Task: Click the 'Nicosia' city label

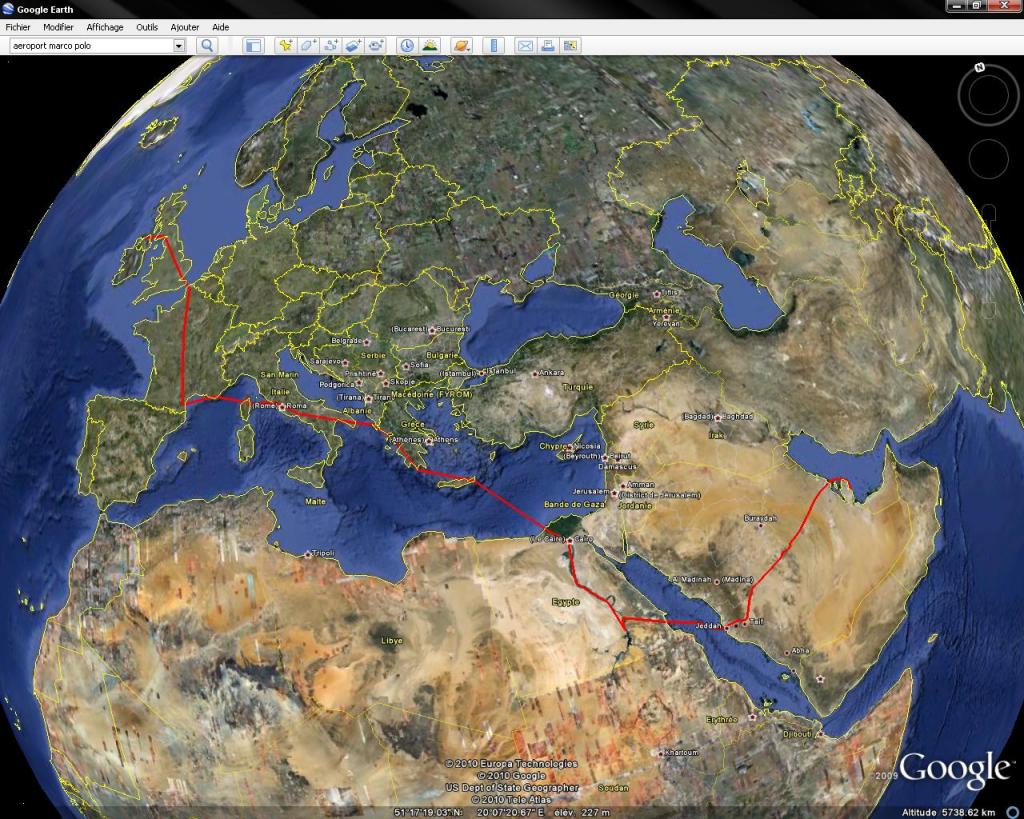Action: pos(588,446)
